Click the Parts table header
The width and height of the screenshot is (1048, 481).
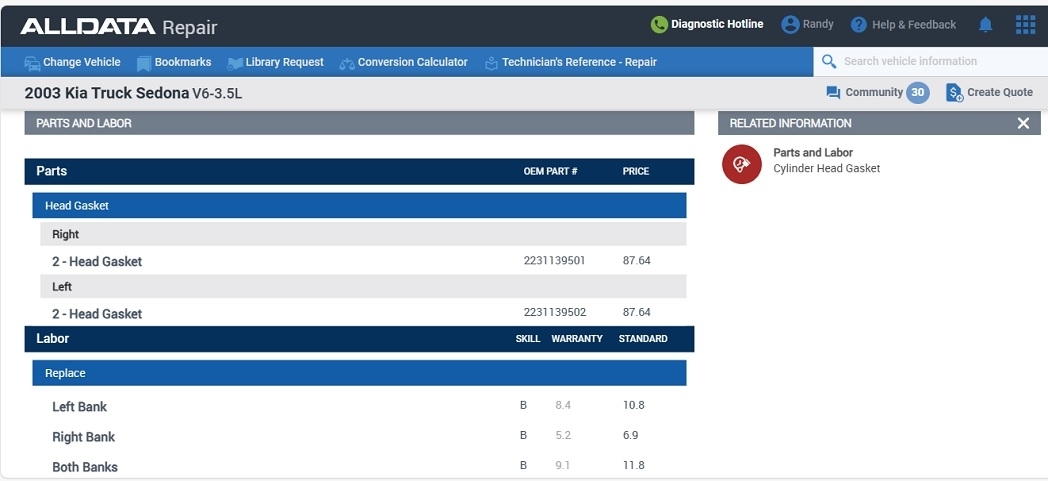click(x=359, y=171)
